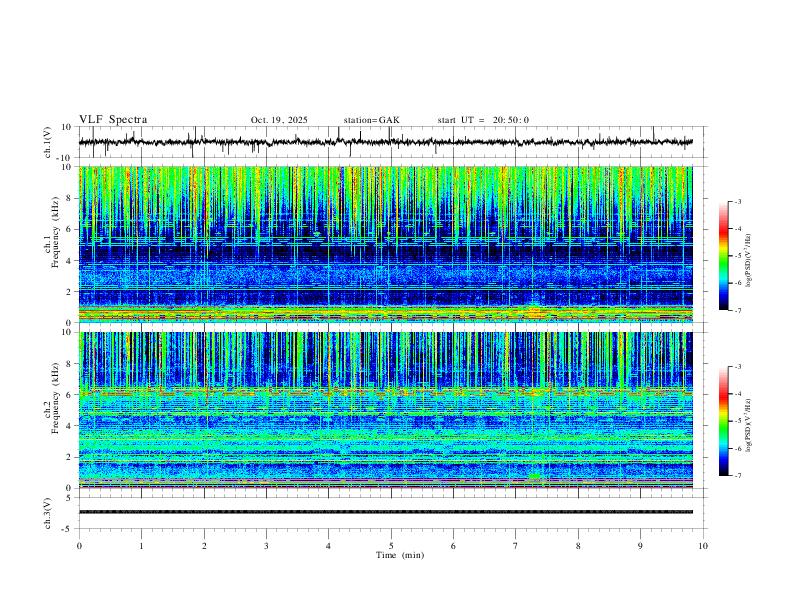Select the date text "Oct. 19, 2025"
The width and height of the screenshot is (792, 612).
[279, 120]
